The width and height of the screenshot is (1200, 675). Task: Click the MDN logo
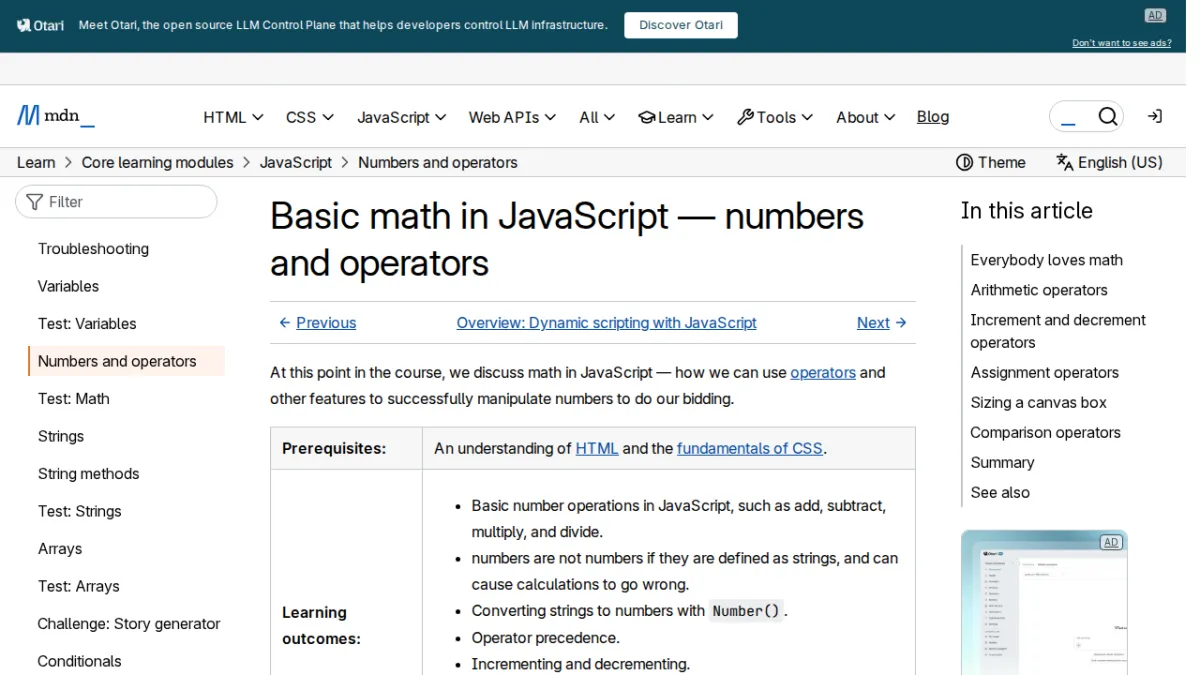pos(56,116)
